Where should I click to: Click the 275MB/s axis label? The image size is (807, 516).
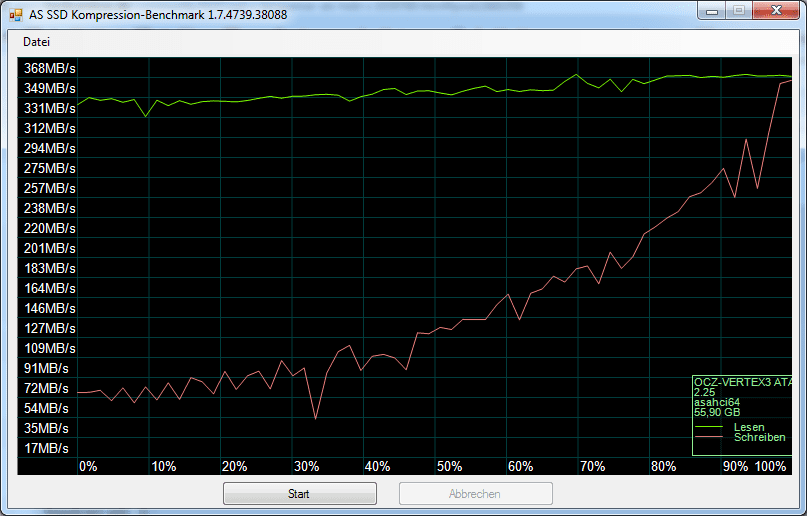point(49,168)
